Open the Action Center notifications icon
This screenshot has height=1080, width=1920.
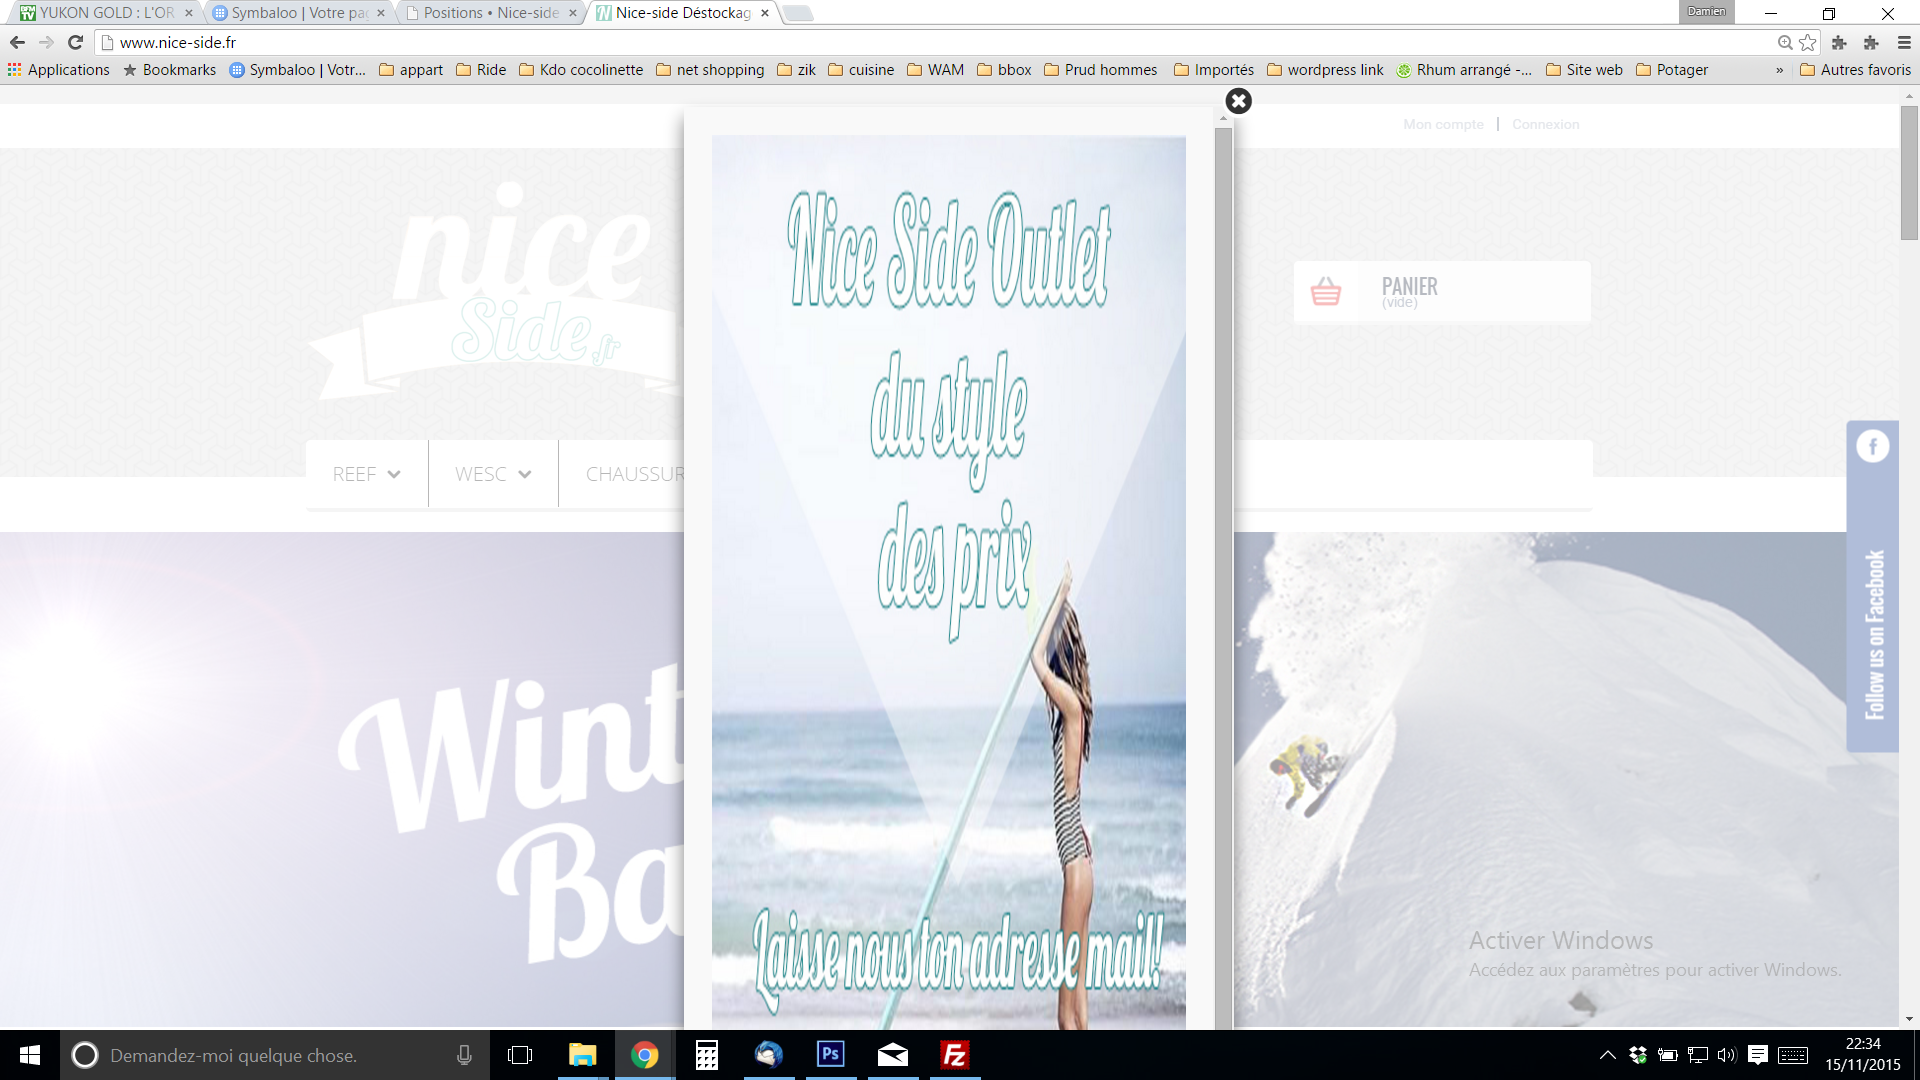point(1757,1055)
